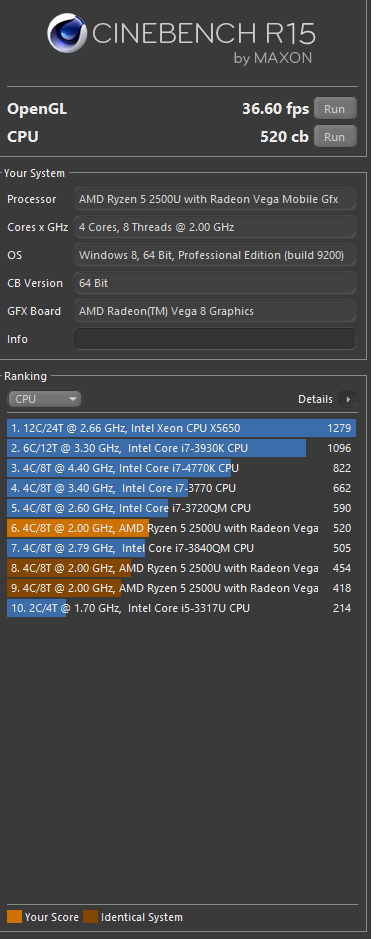The height and width of the screenshot is (939, 376).
Task: Click the empty Info input field
Action: [215, 339]
